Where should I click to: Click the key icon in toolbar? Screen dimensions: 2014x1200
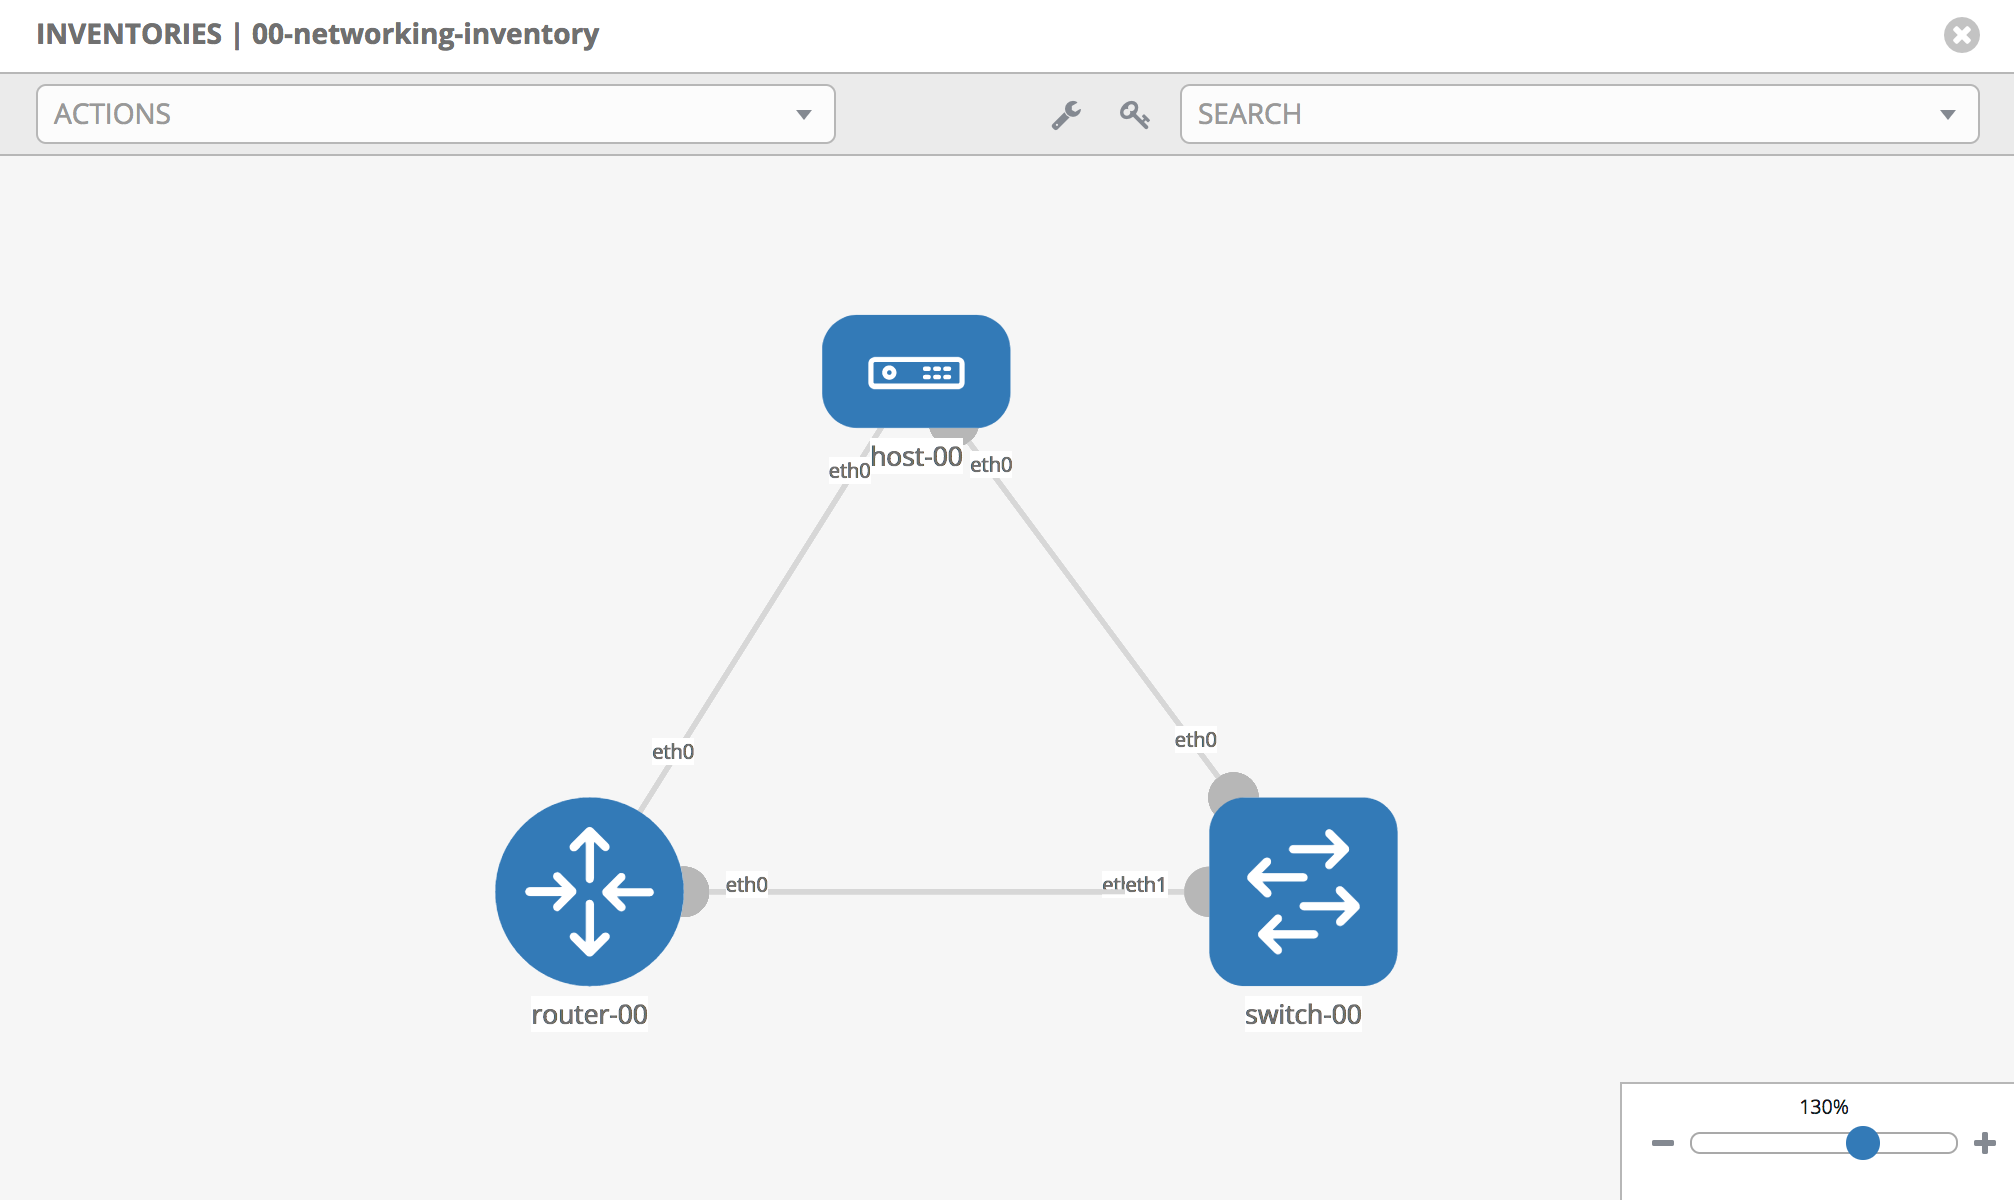1134,115
